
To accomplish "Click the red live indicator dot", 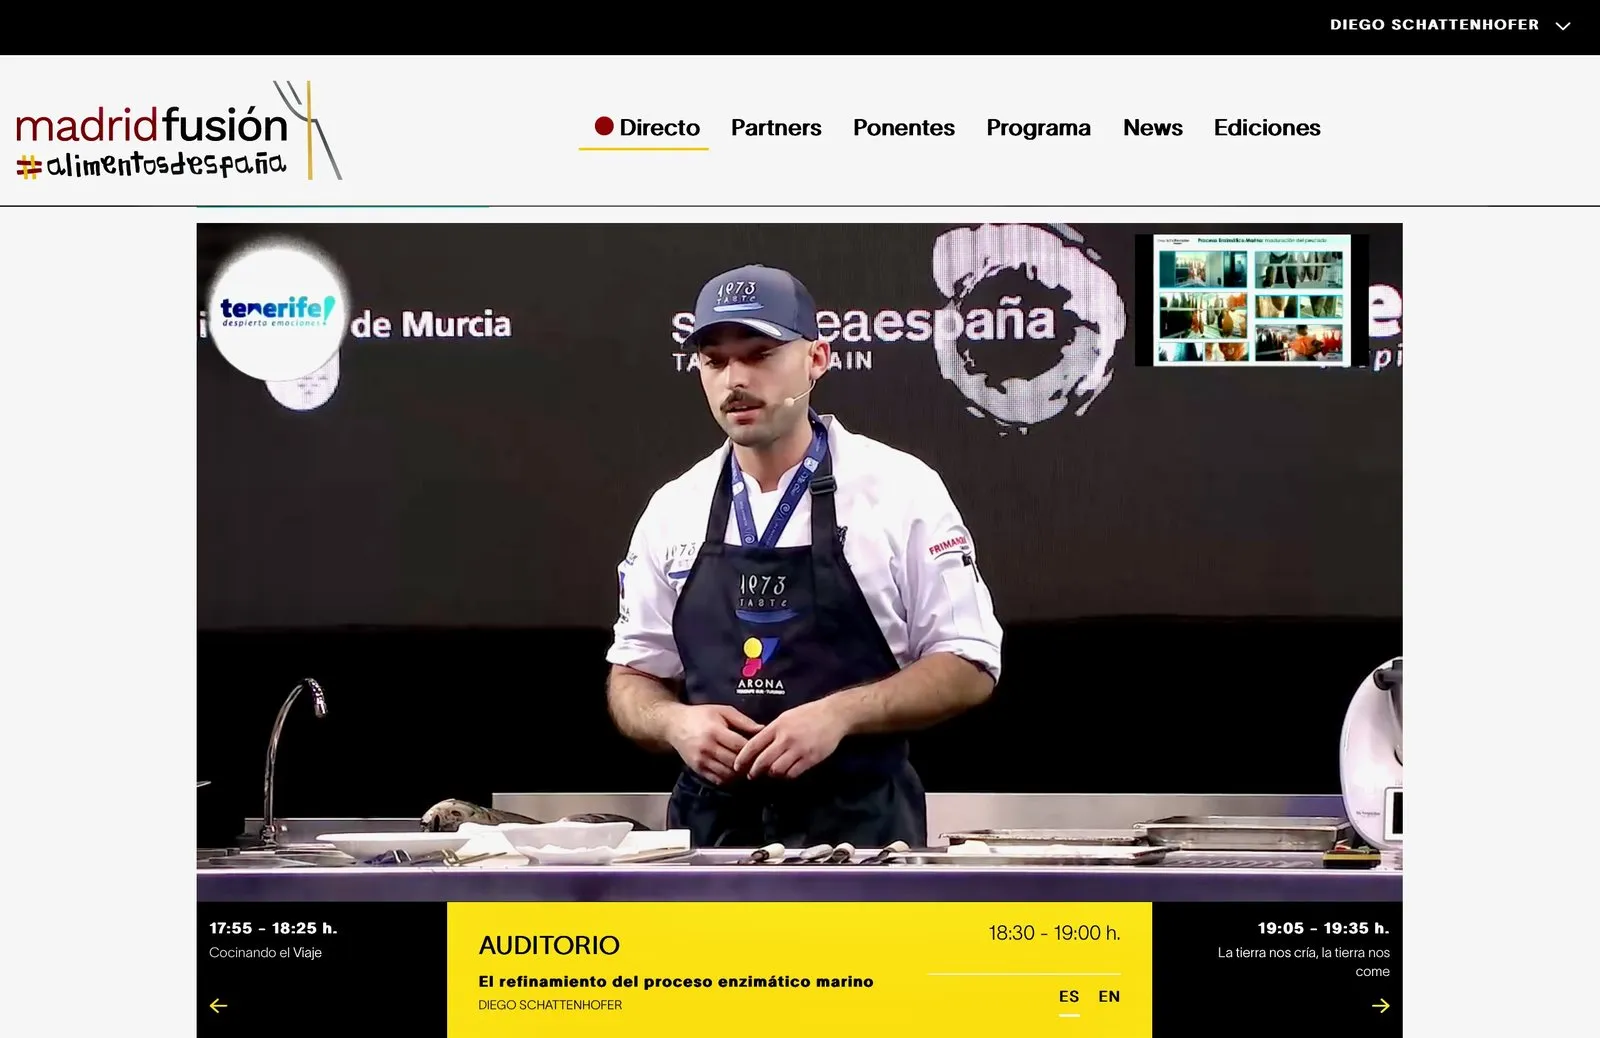I will tap(604, 126).
